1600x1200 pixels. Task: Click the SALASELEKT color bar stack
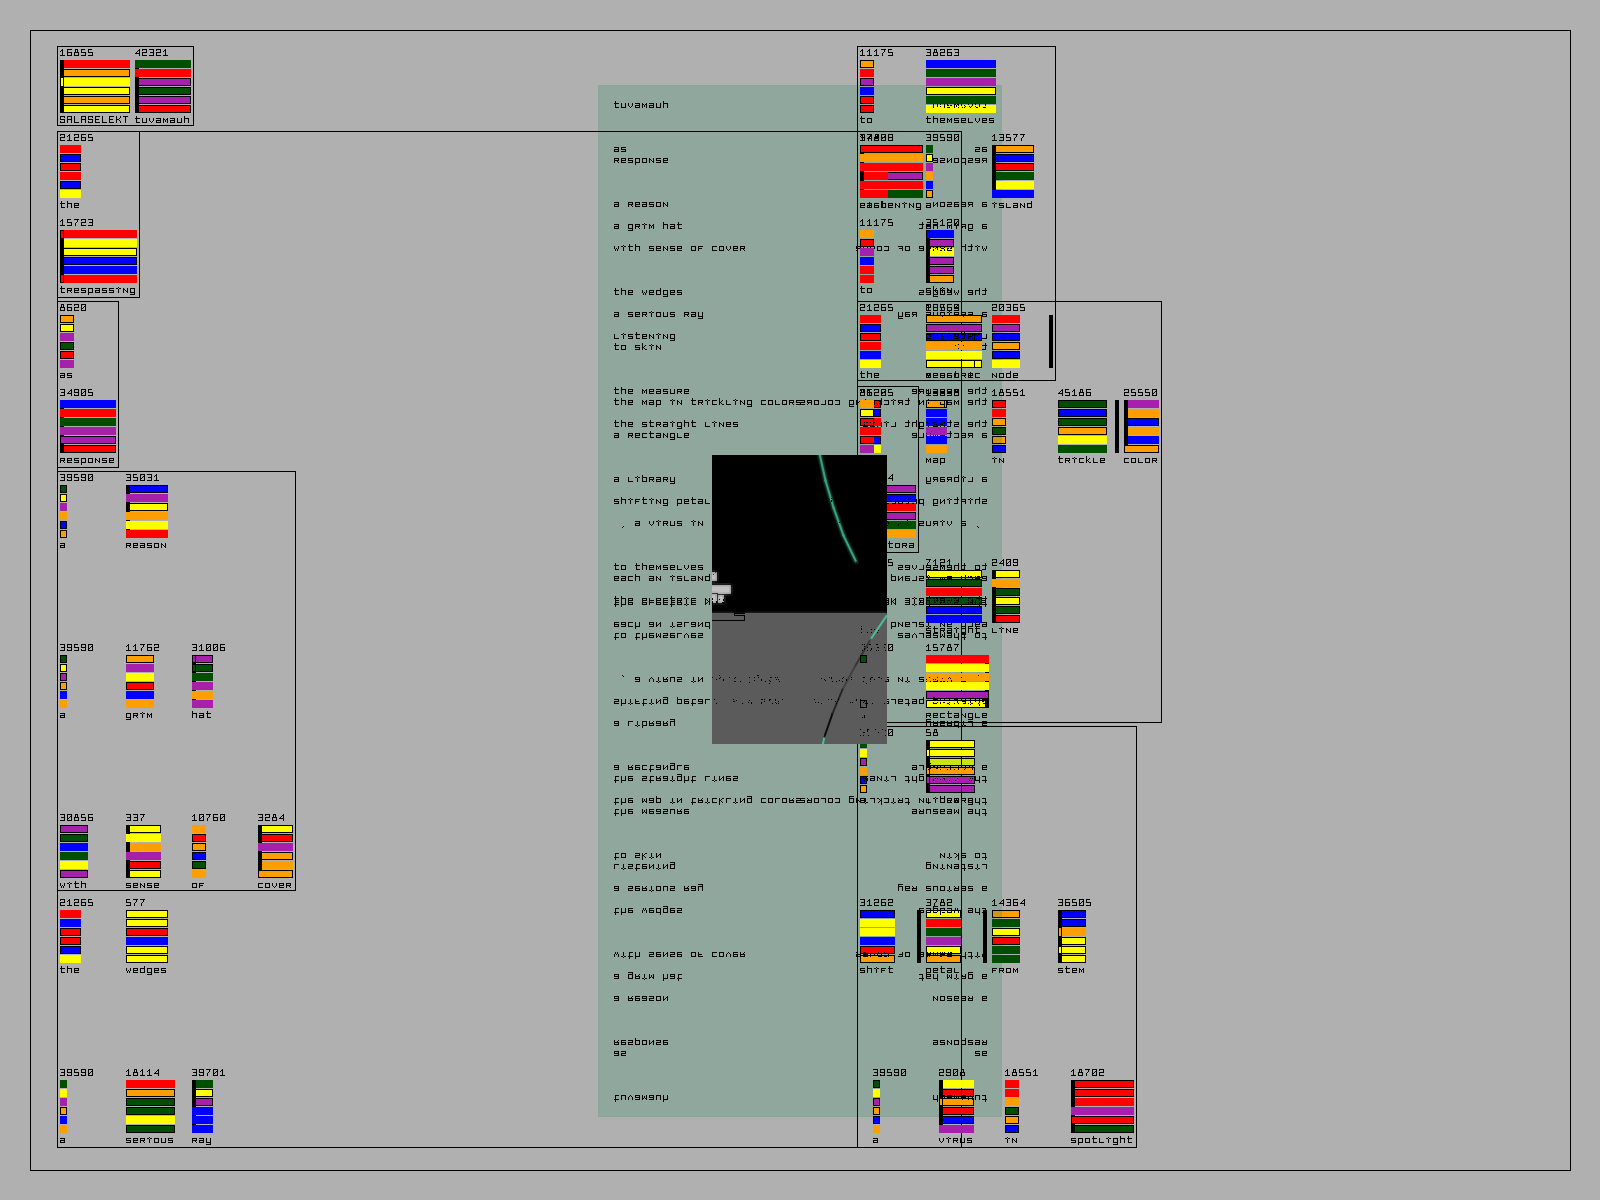[95, 86]
